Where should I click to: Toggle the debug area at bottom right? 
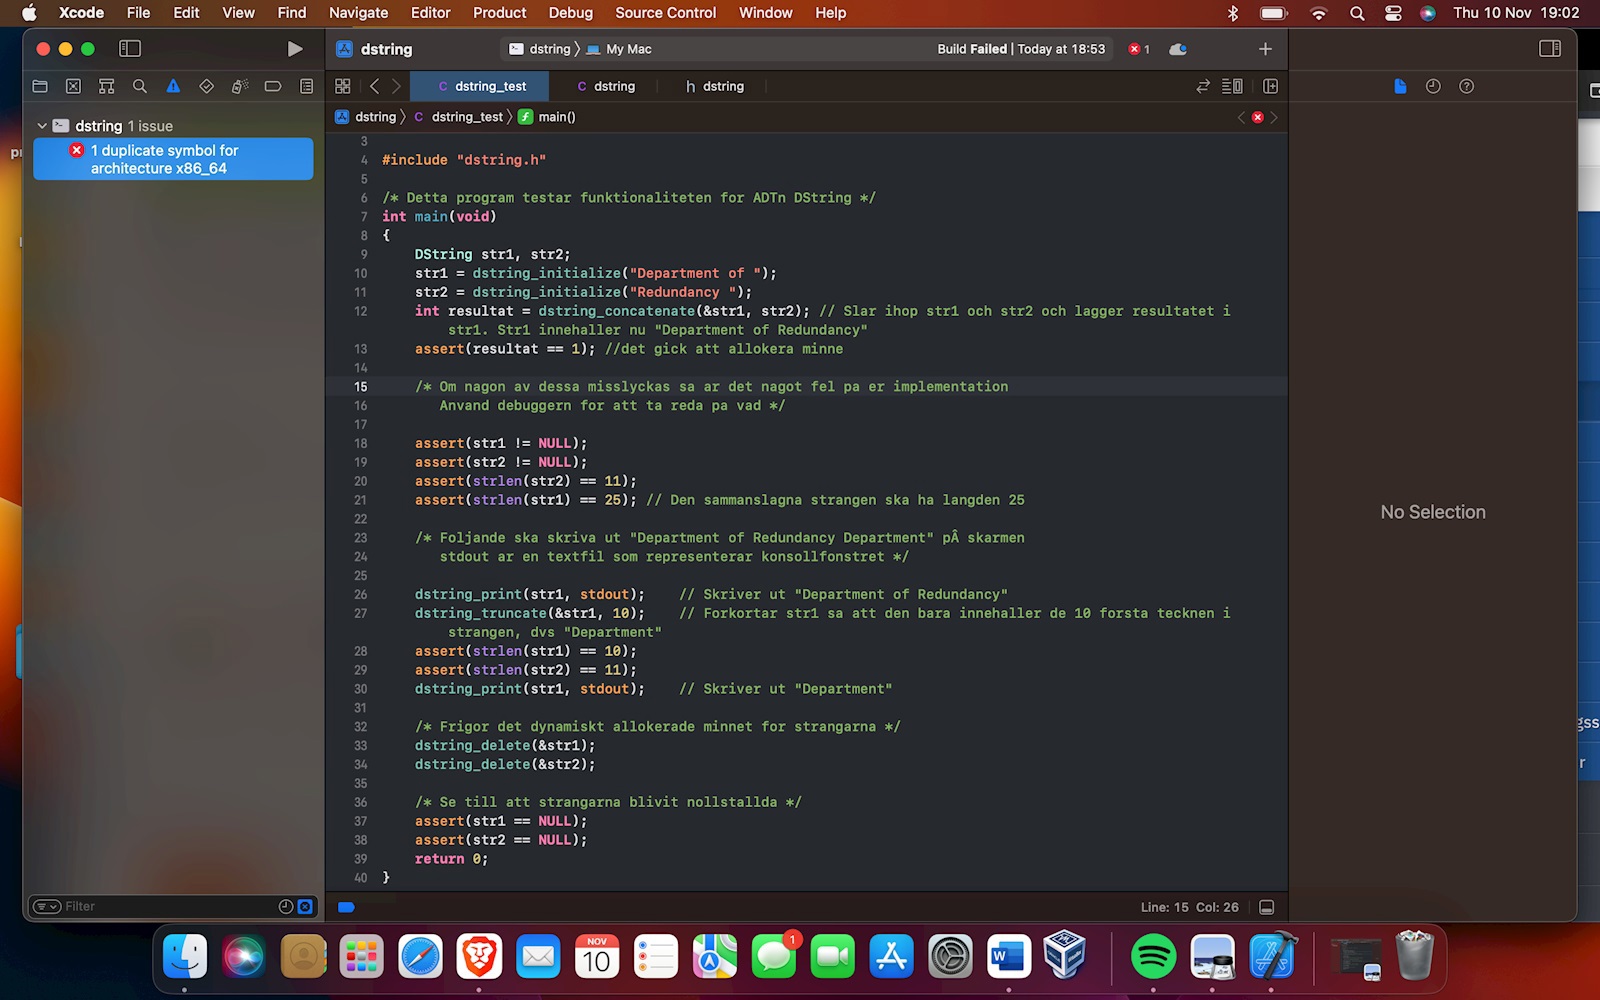pyautogui.click(x=1266, y=907)
